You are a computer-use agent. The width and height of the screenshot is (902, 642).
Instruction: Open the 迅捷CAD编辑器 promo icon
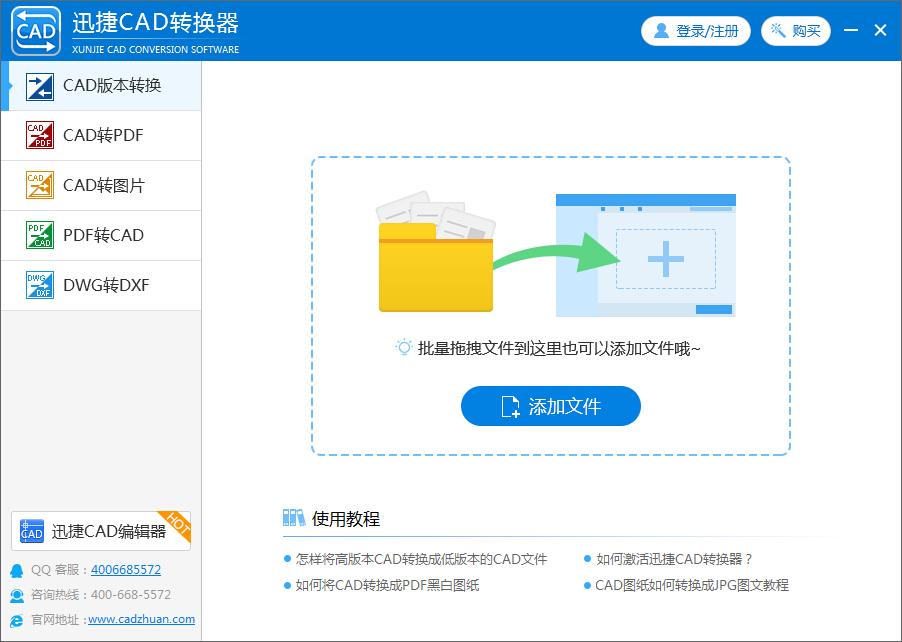pyautogui.click(x=31, y=531)
